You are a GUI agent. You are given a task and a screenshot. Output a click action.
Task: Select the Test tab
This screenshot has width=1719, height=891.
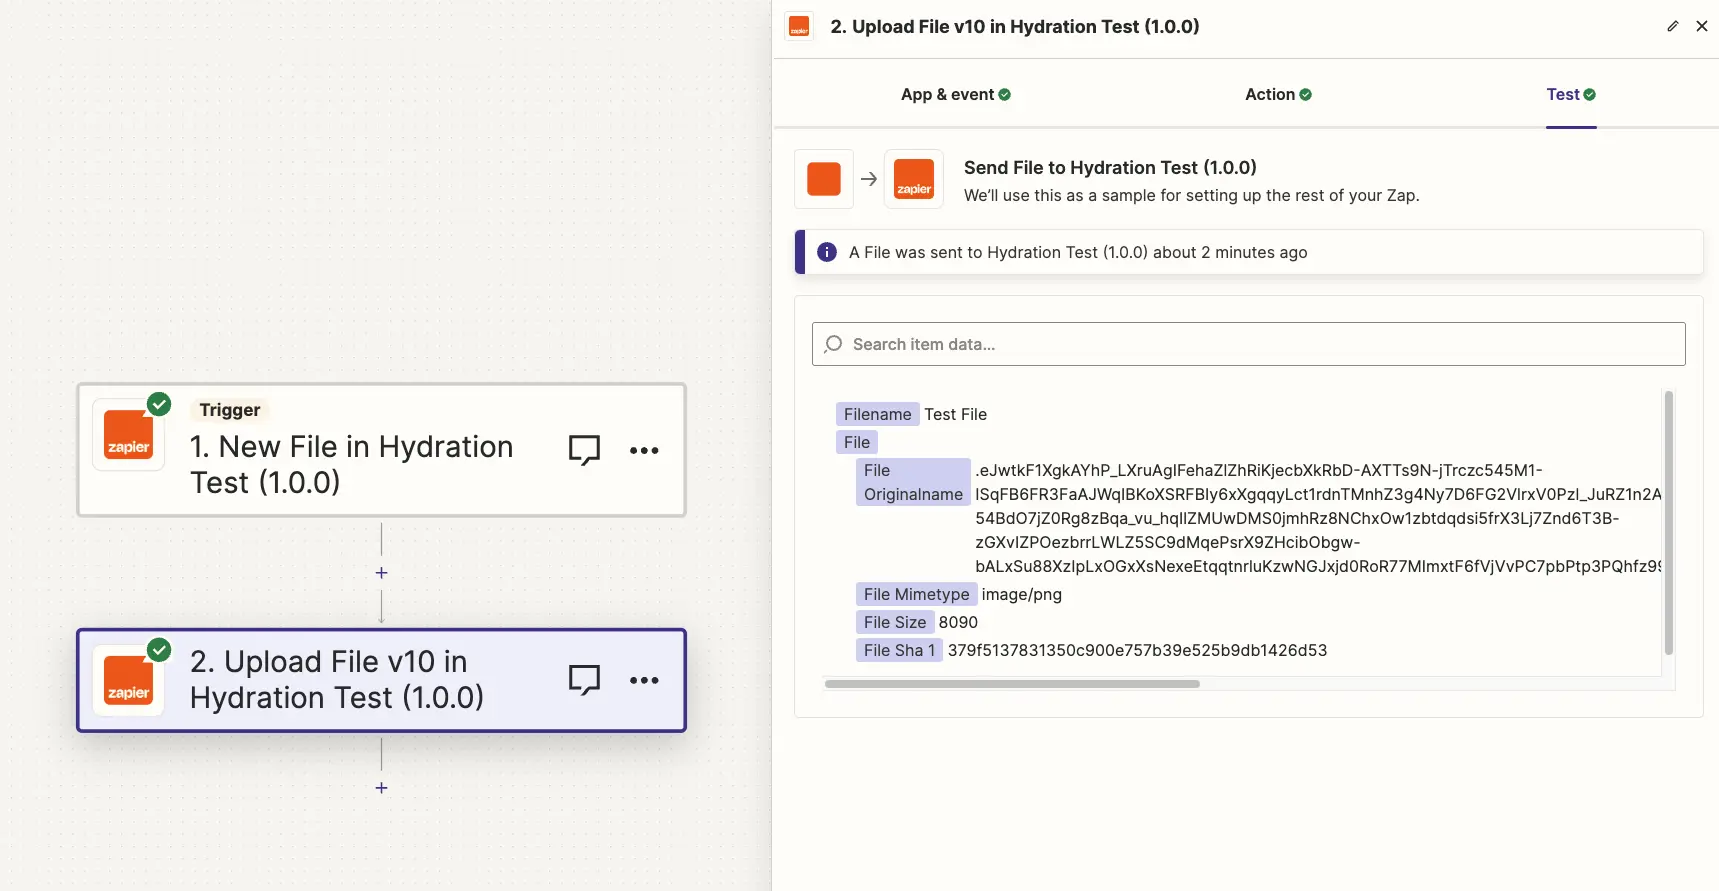(x=1571, y=94)
